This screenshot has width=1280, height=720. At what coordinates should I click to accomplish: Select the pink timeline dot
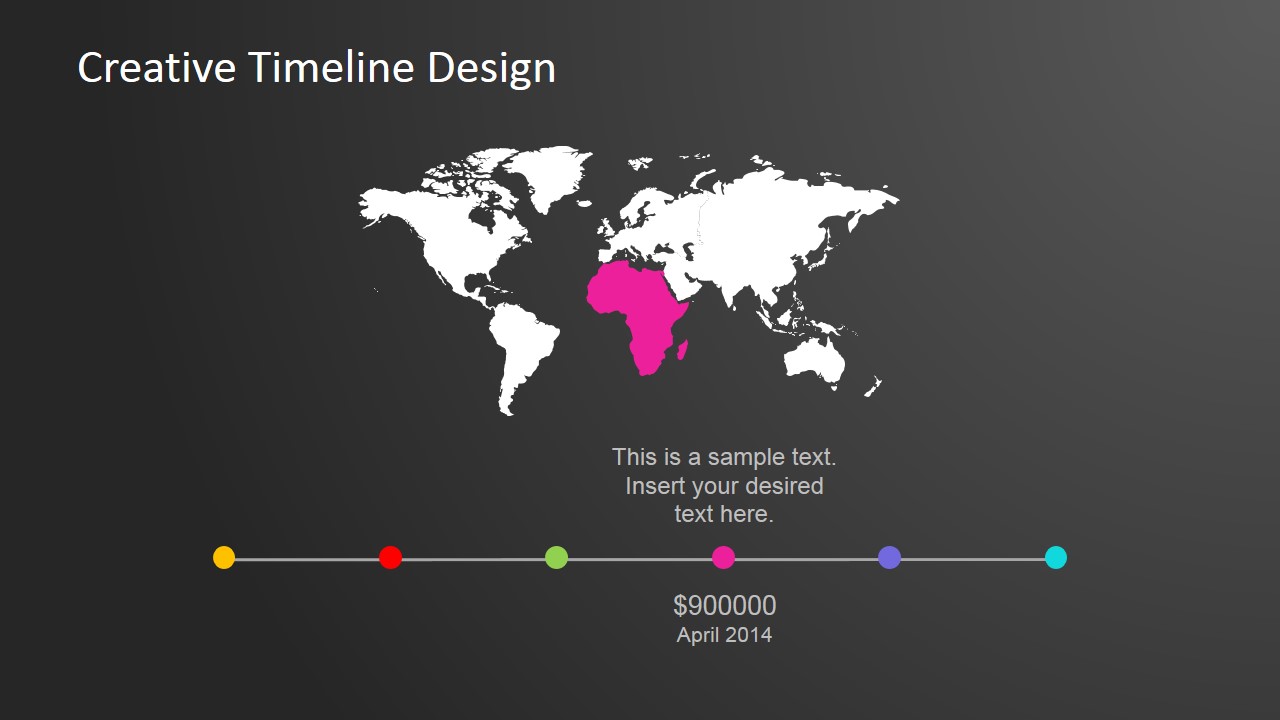(723, 558)
